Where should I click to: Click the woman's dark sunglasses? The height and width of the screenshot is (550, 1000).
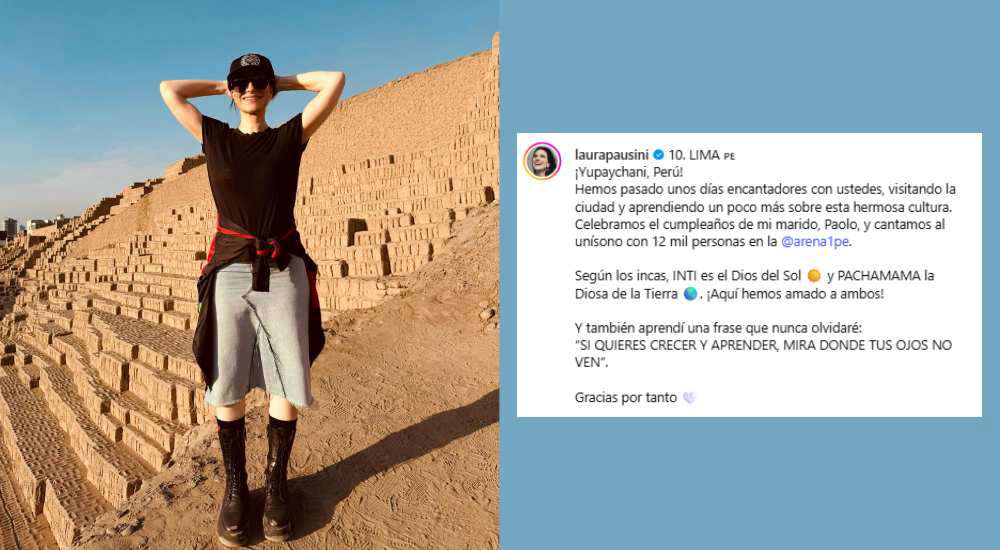click(x=250, y=84)
